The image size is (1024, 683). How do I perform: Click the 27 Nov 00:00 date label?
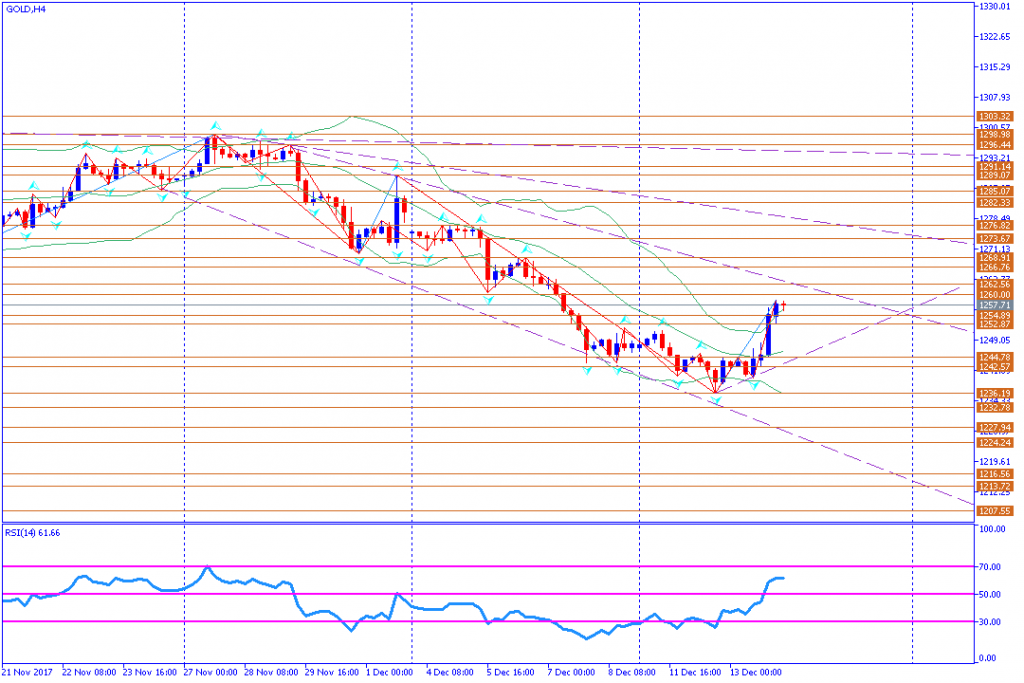(210, 673)
